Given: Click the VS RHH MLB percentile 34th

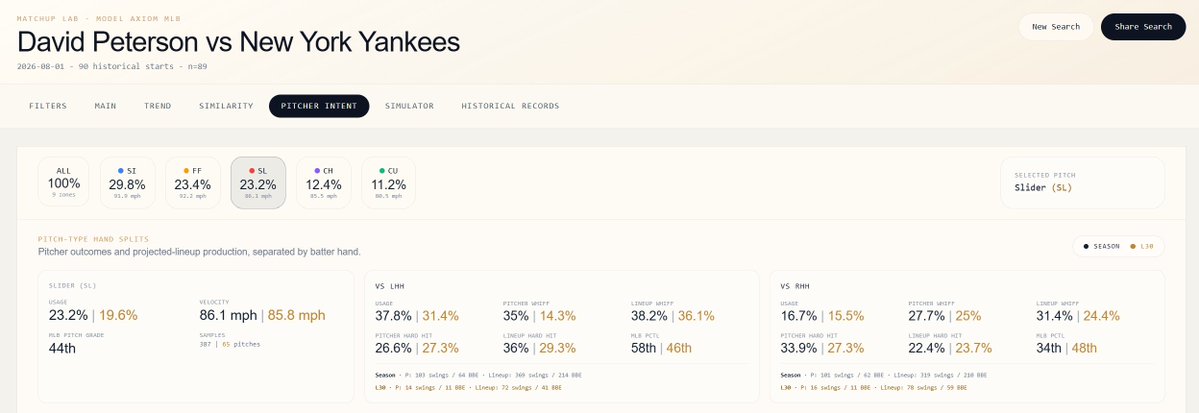Looking at the screenshot, I should pos(1050,348).
